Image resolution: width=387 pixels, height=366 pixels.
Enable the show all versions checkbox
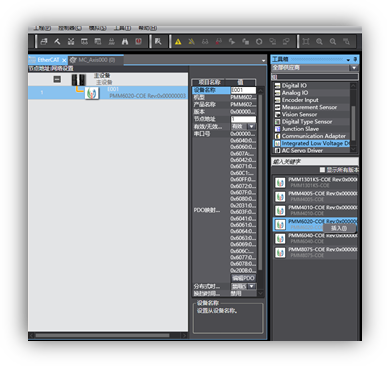pyautogui.click(x=322, y=170)
